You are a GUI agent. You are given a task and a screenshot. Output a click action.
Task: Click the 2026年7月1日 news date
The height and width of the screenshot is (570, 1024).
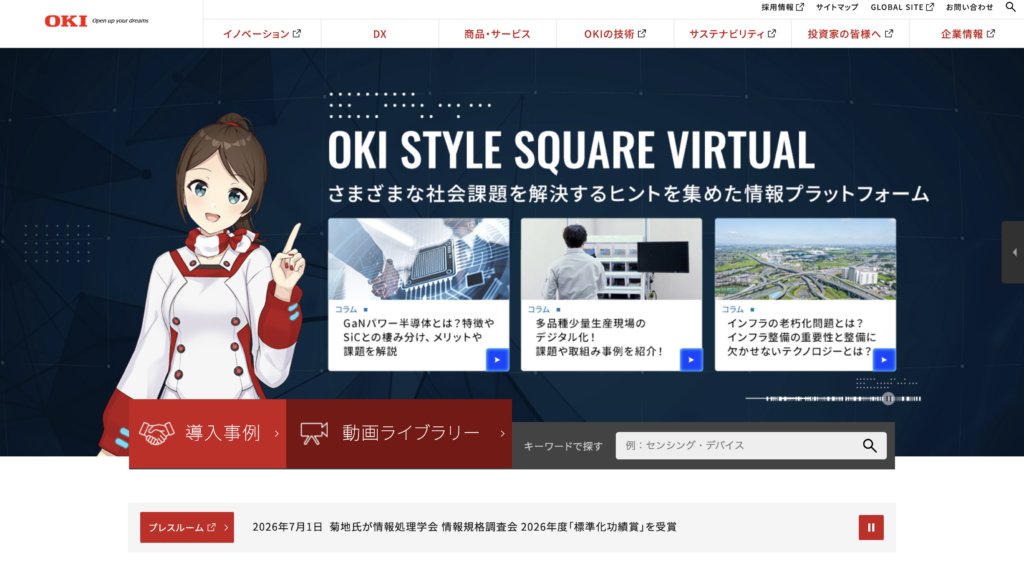tap(287, 527)
